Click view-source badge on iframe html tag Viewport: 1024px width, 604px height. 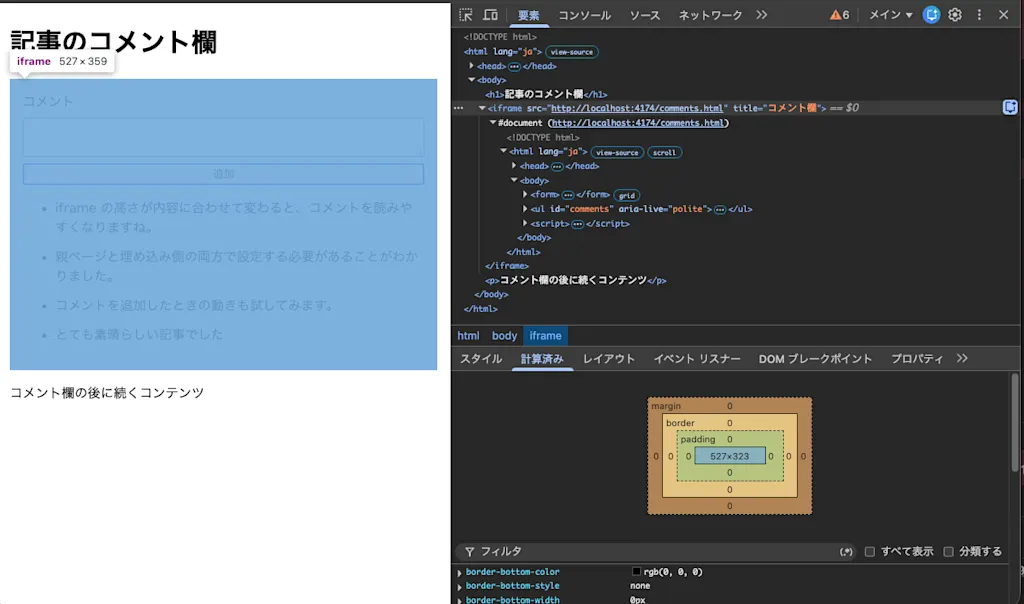(x=617, y=152)
